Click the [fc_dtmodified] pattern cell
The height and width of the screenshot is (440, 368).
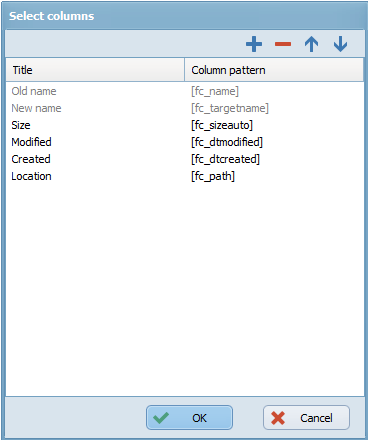(227, 142)
